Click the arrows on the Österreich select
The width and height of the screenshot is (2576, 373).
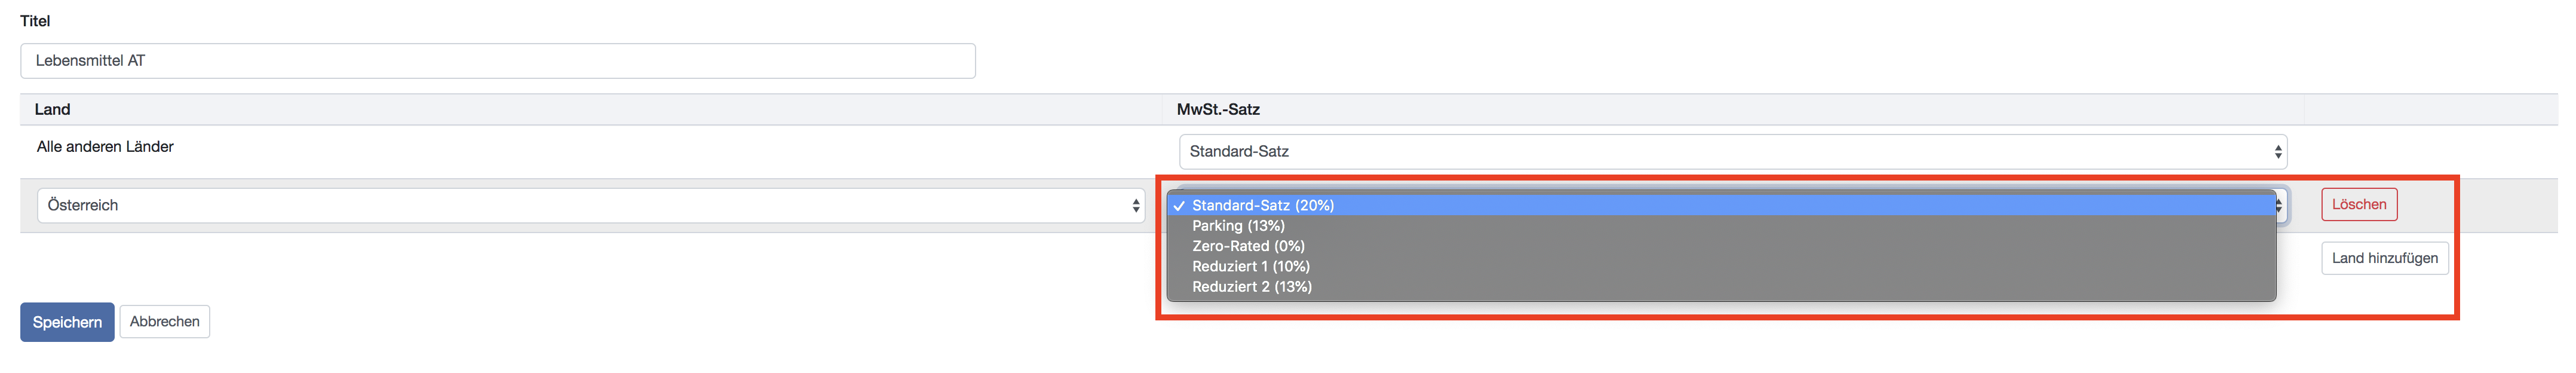[1135, 206]
